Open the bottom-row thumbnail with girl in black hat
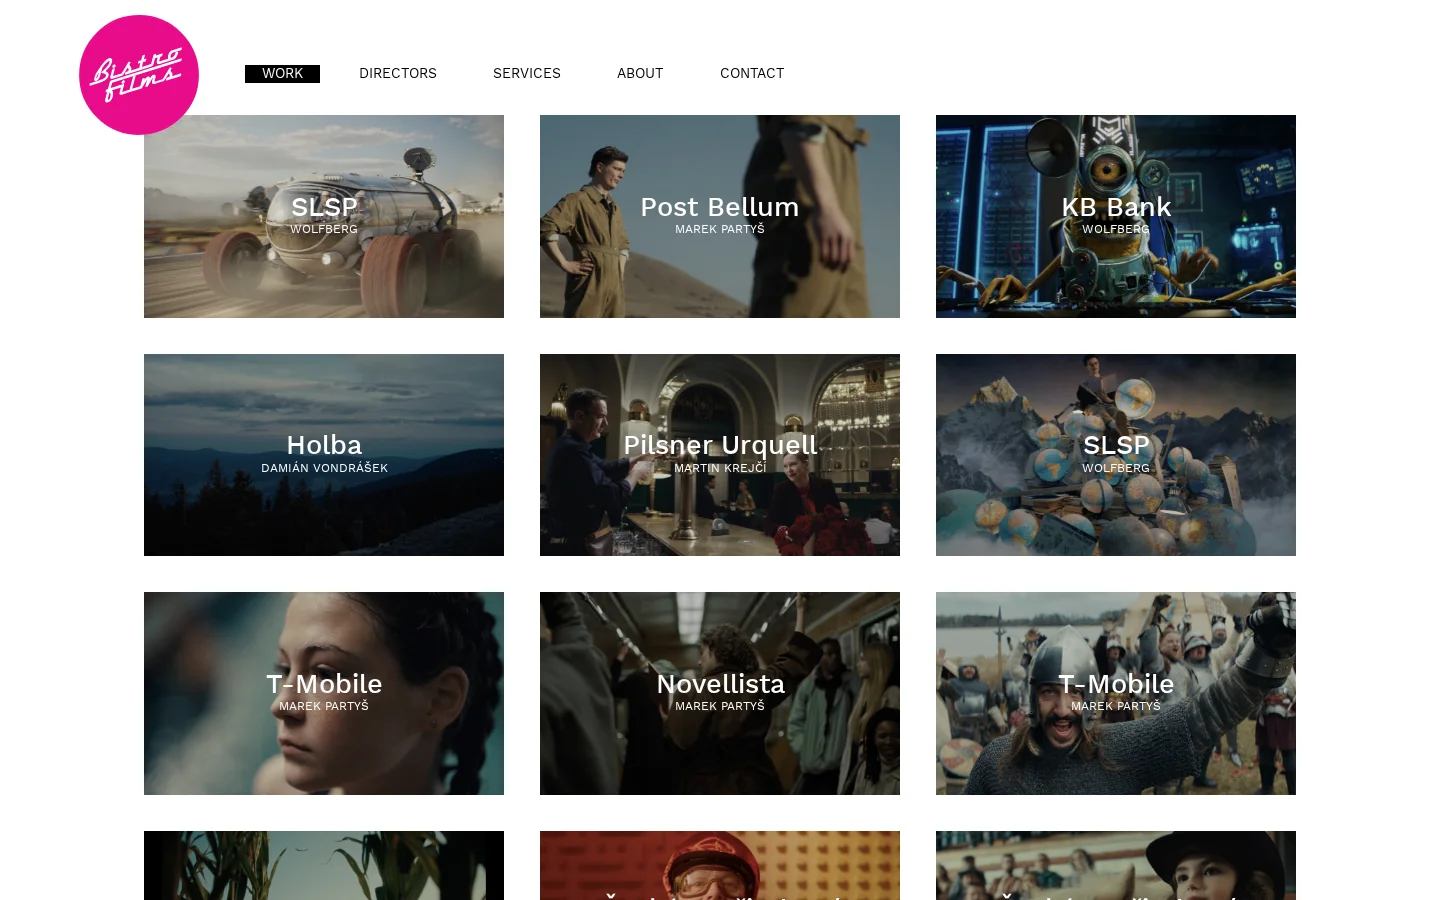 pyautogui.click(x=1116, y=865)
